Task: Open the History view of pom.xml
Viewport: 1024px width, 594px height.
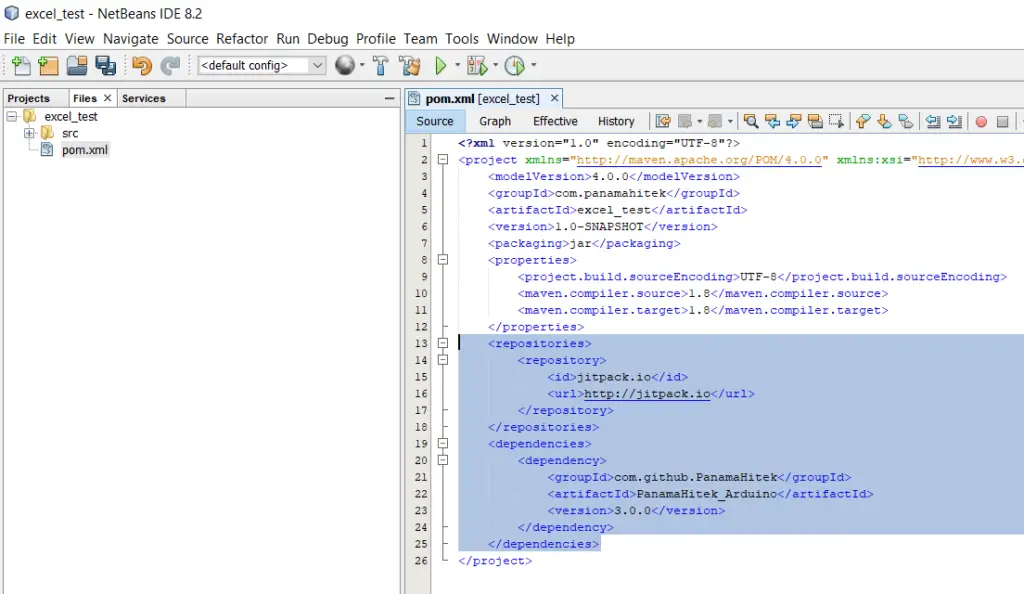Action: (616, 121)
